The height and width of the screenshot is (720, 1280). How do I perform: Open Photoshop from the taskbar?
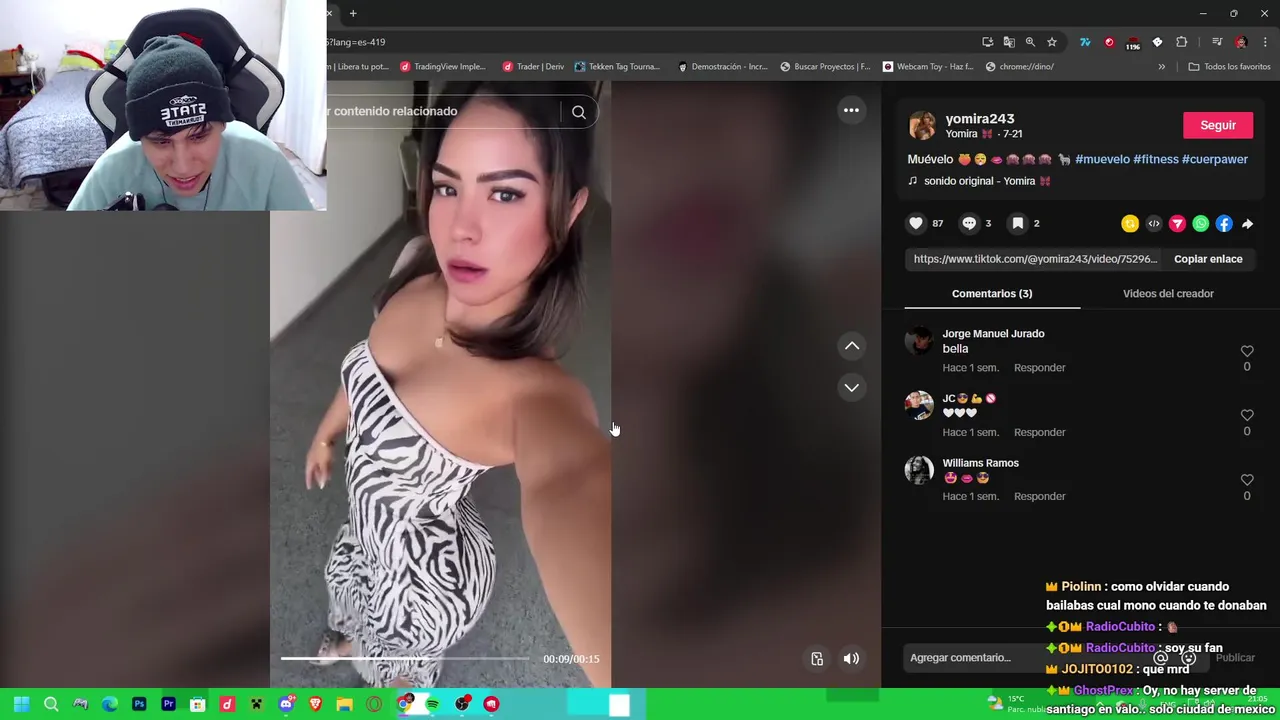point(139,704)
